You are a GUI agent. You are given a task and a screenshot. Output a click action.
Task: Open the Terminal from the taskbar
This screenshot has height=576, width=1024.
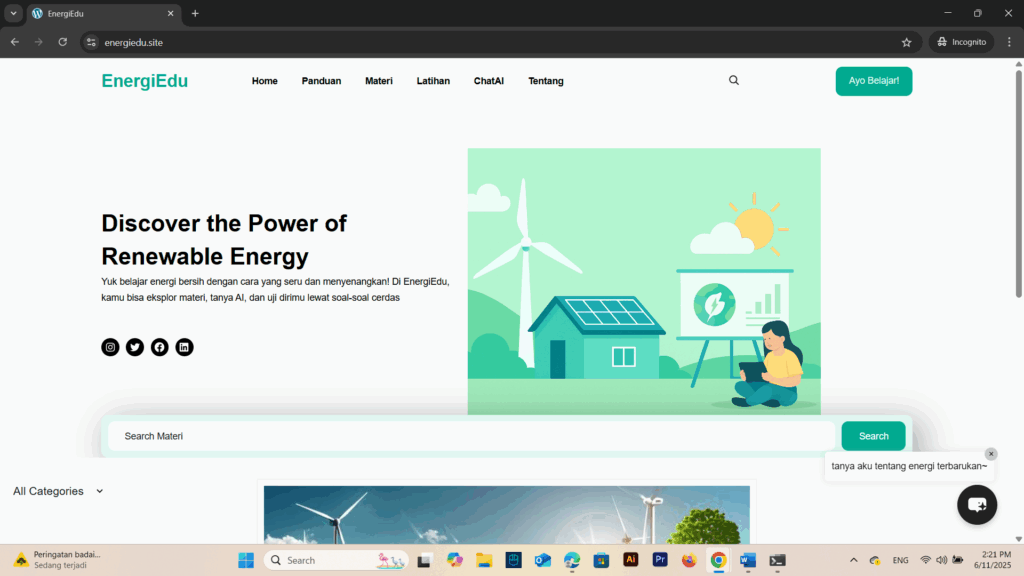pyautogui.click(x=777, y=560)
